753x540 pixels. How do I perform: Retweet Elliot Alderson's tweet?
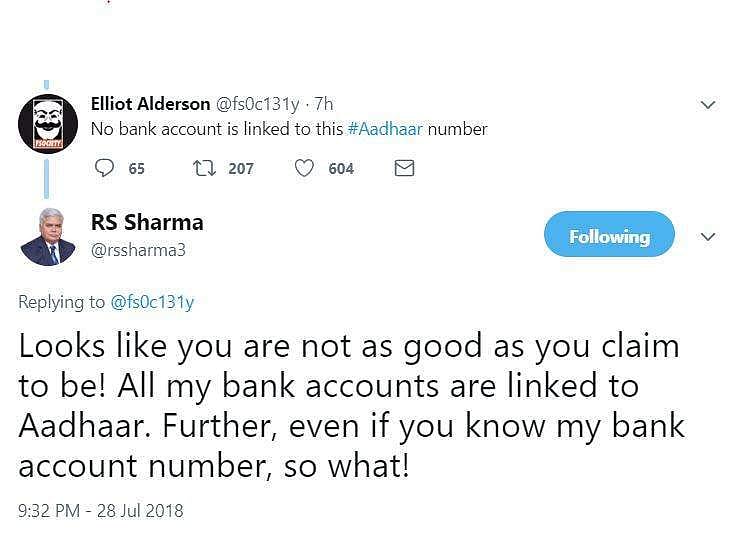coord(203,168)
